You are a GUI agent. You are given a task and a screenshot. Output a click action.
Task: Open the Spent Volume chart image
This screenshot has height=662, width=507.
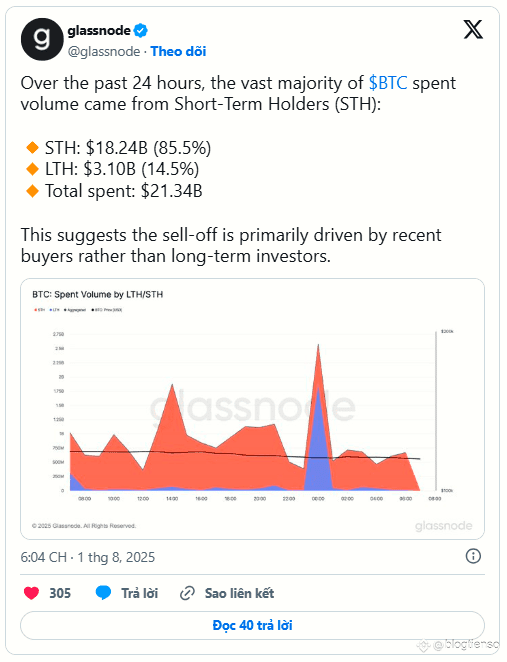point(252,409)
